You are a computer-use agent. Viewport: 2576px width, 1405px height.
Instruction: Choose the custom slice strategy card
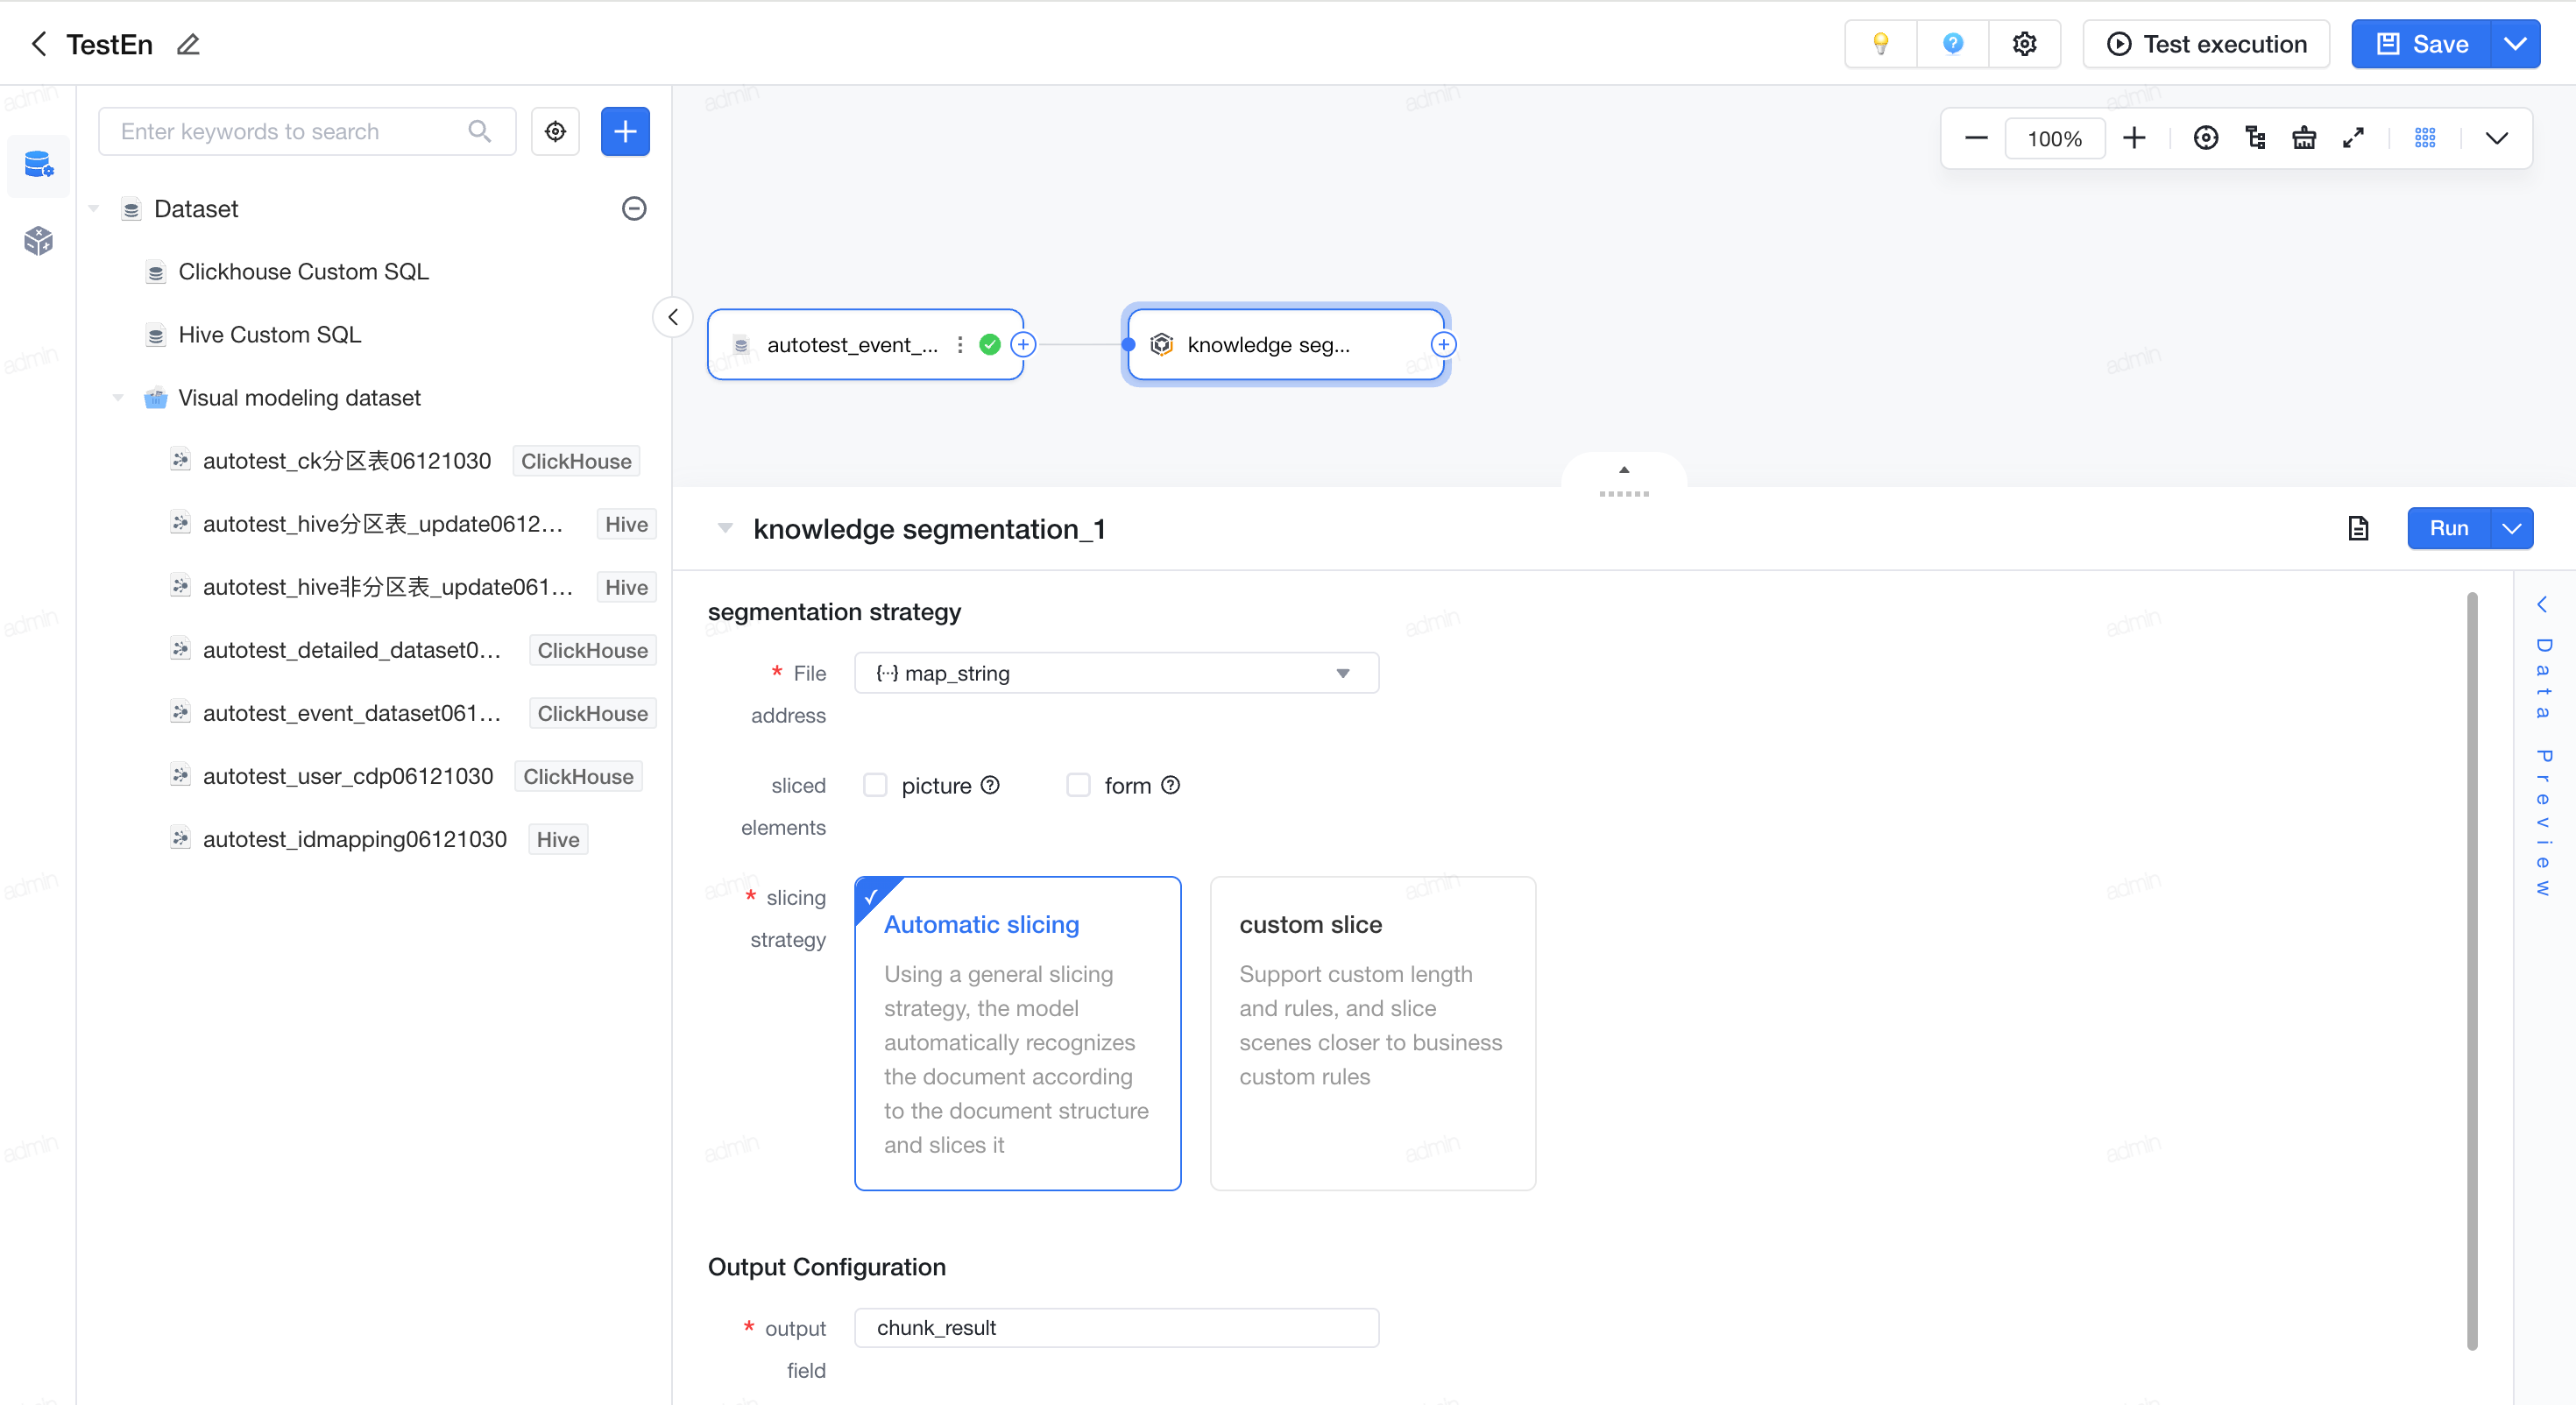1372,1033
